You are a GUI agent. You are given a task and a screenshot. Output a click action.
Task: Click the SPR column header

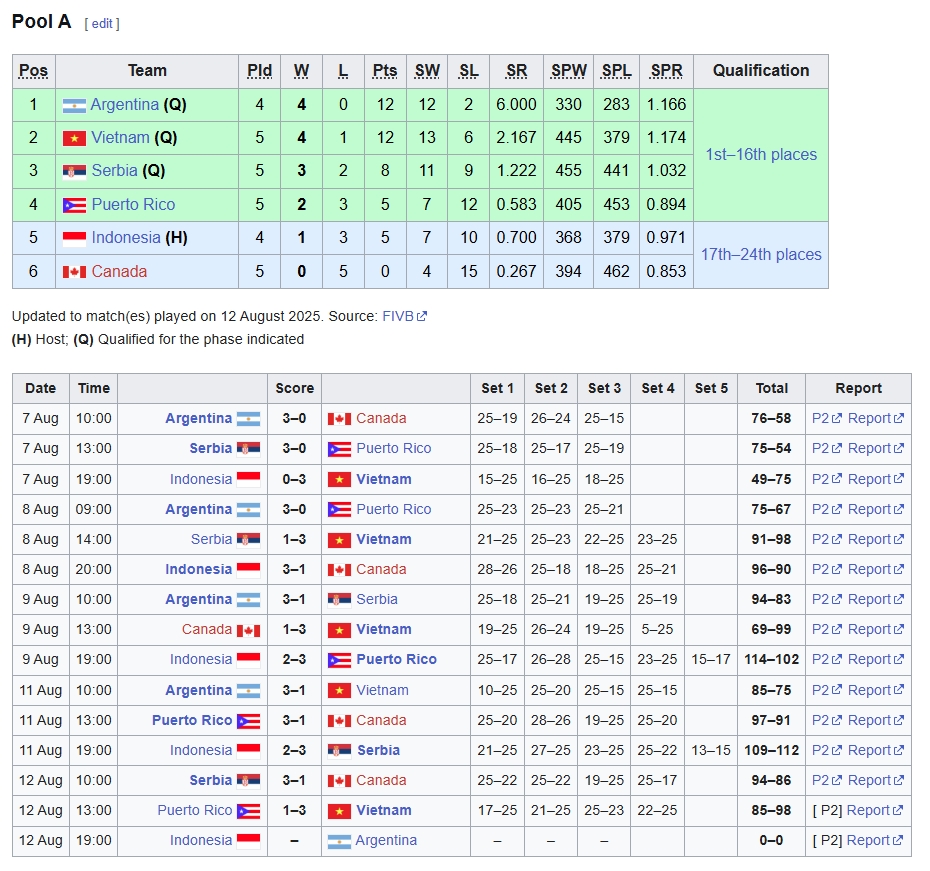(x=667, y=71)
